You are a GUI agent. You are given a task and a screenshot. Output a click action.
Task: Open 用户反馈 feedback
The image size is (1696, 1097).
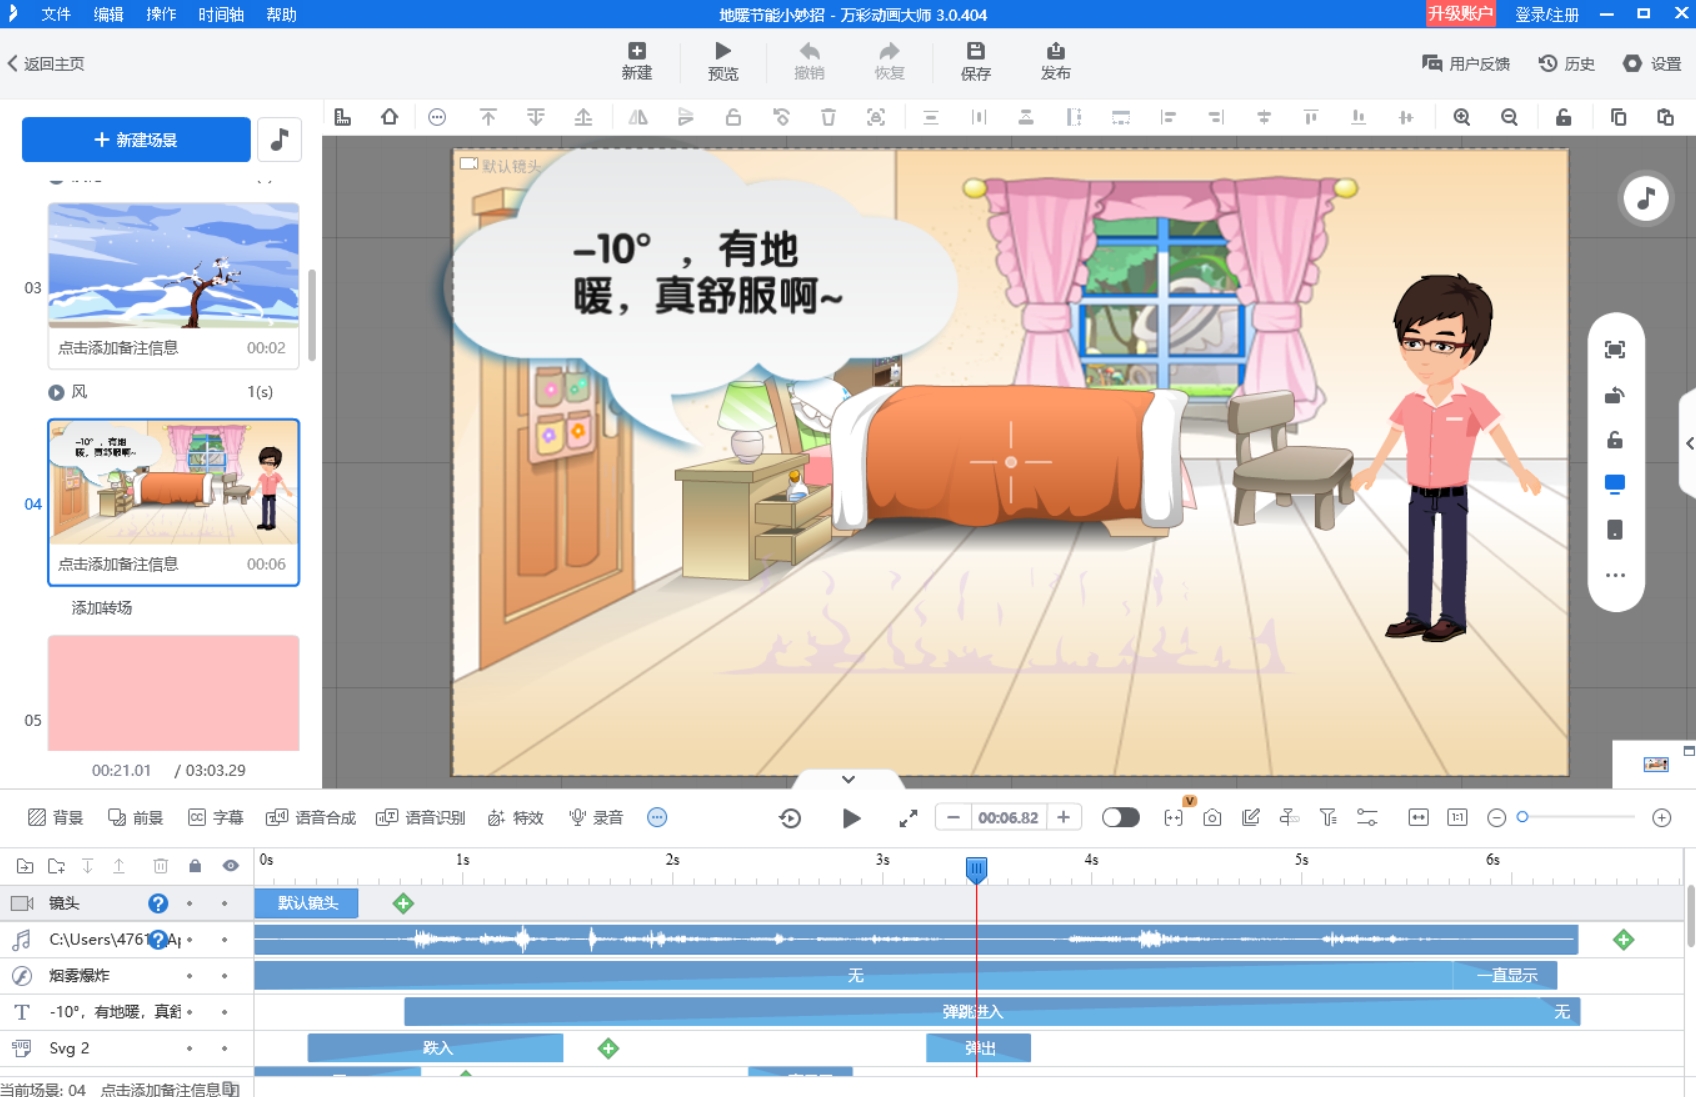coord(1466,63)
